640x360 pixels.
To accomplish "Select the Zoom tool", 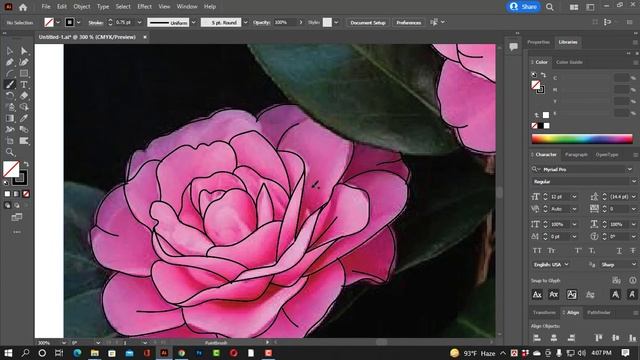I will point(10,152).
